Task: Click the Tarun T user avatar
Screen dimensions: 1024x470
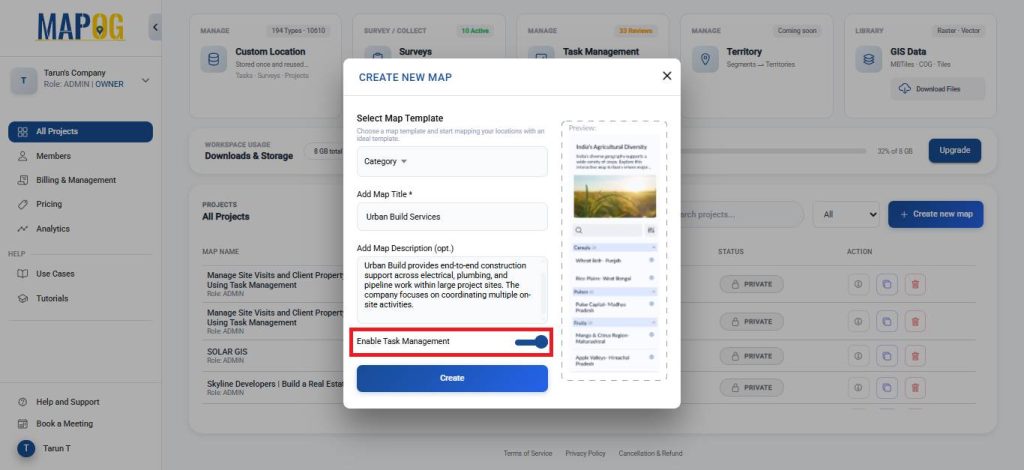Action: tap(26, 448)
